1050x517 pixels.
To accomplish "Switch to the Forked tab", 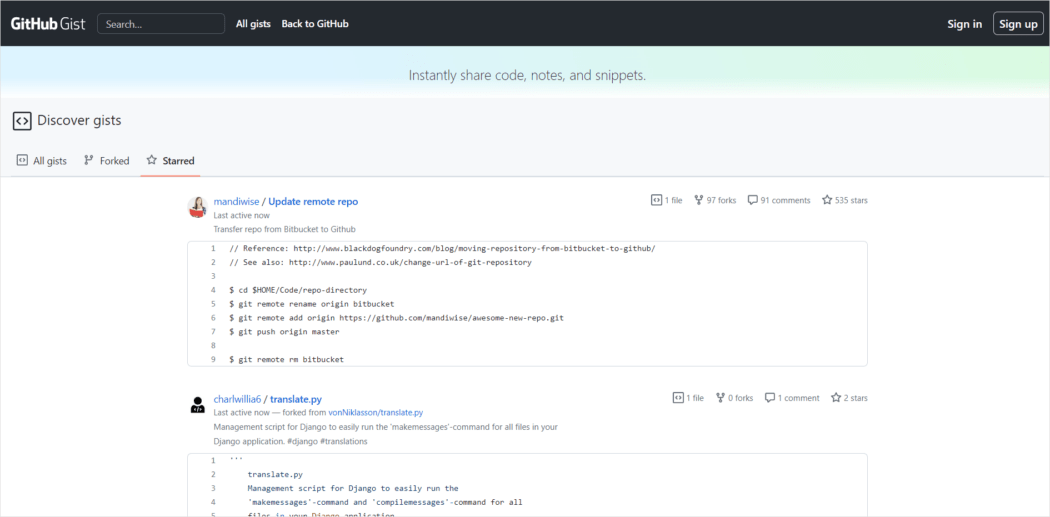I will point(106,161).
